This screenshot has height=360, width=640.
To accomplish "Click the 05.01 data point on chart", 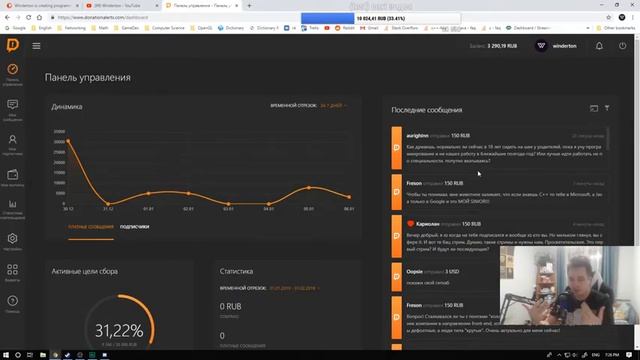I will pos(309,188).
